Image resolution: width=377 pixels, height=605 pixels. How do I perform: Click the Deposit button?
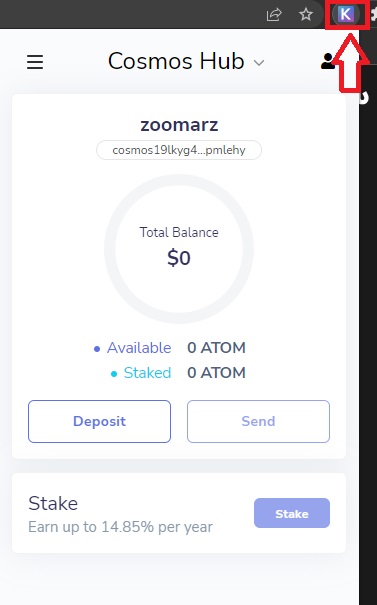tap(99, 421)
